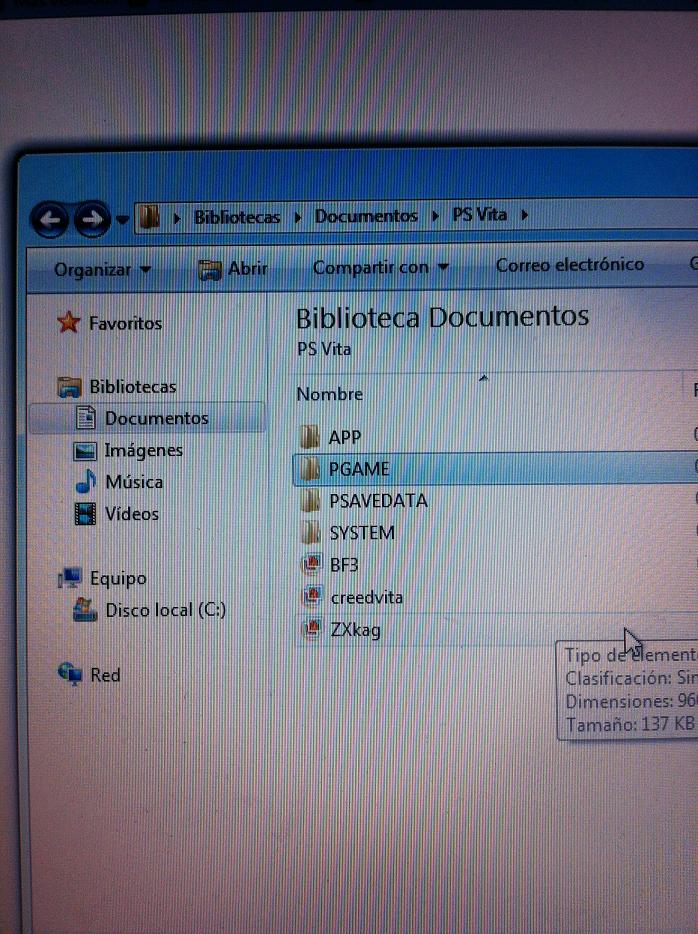Click the Favoritos star icon
This screenshot has height=934, width=698.
(x=69, y=322)
